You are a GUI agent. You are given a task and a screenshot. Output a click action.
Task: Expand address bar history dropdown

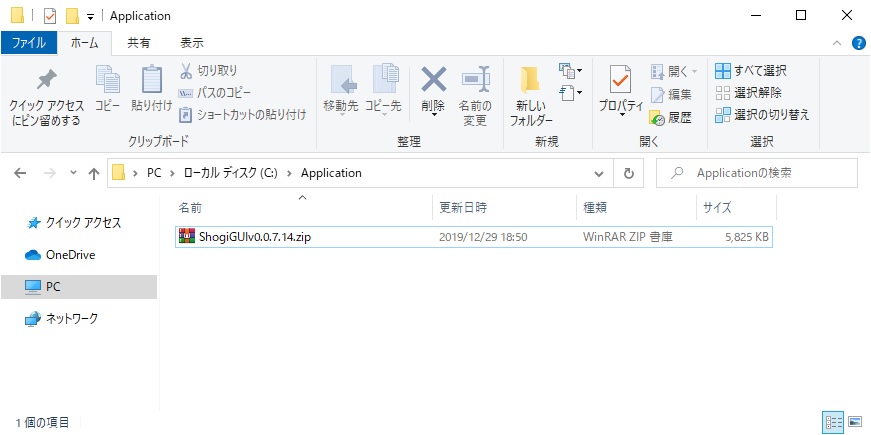(599, 173)
